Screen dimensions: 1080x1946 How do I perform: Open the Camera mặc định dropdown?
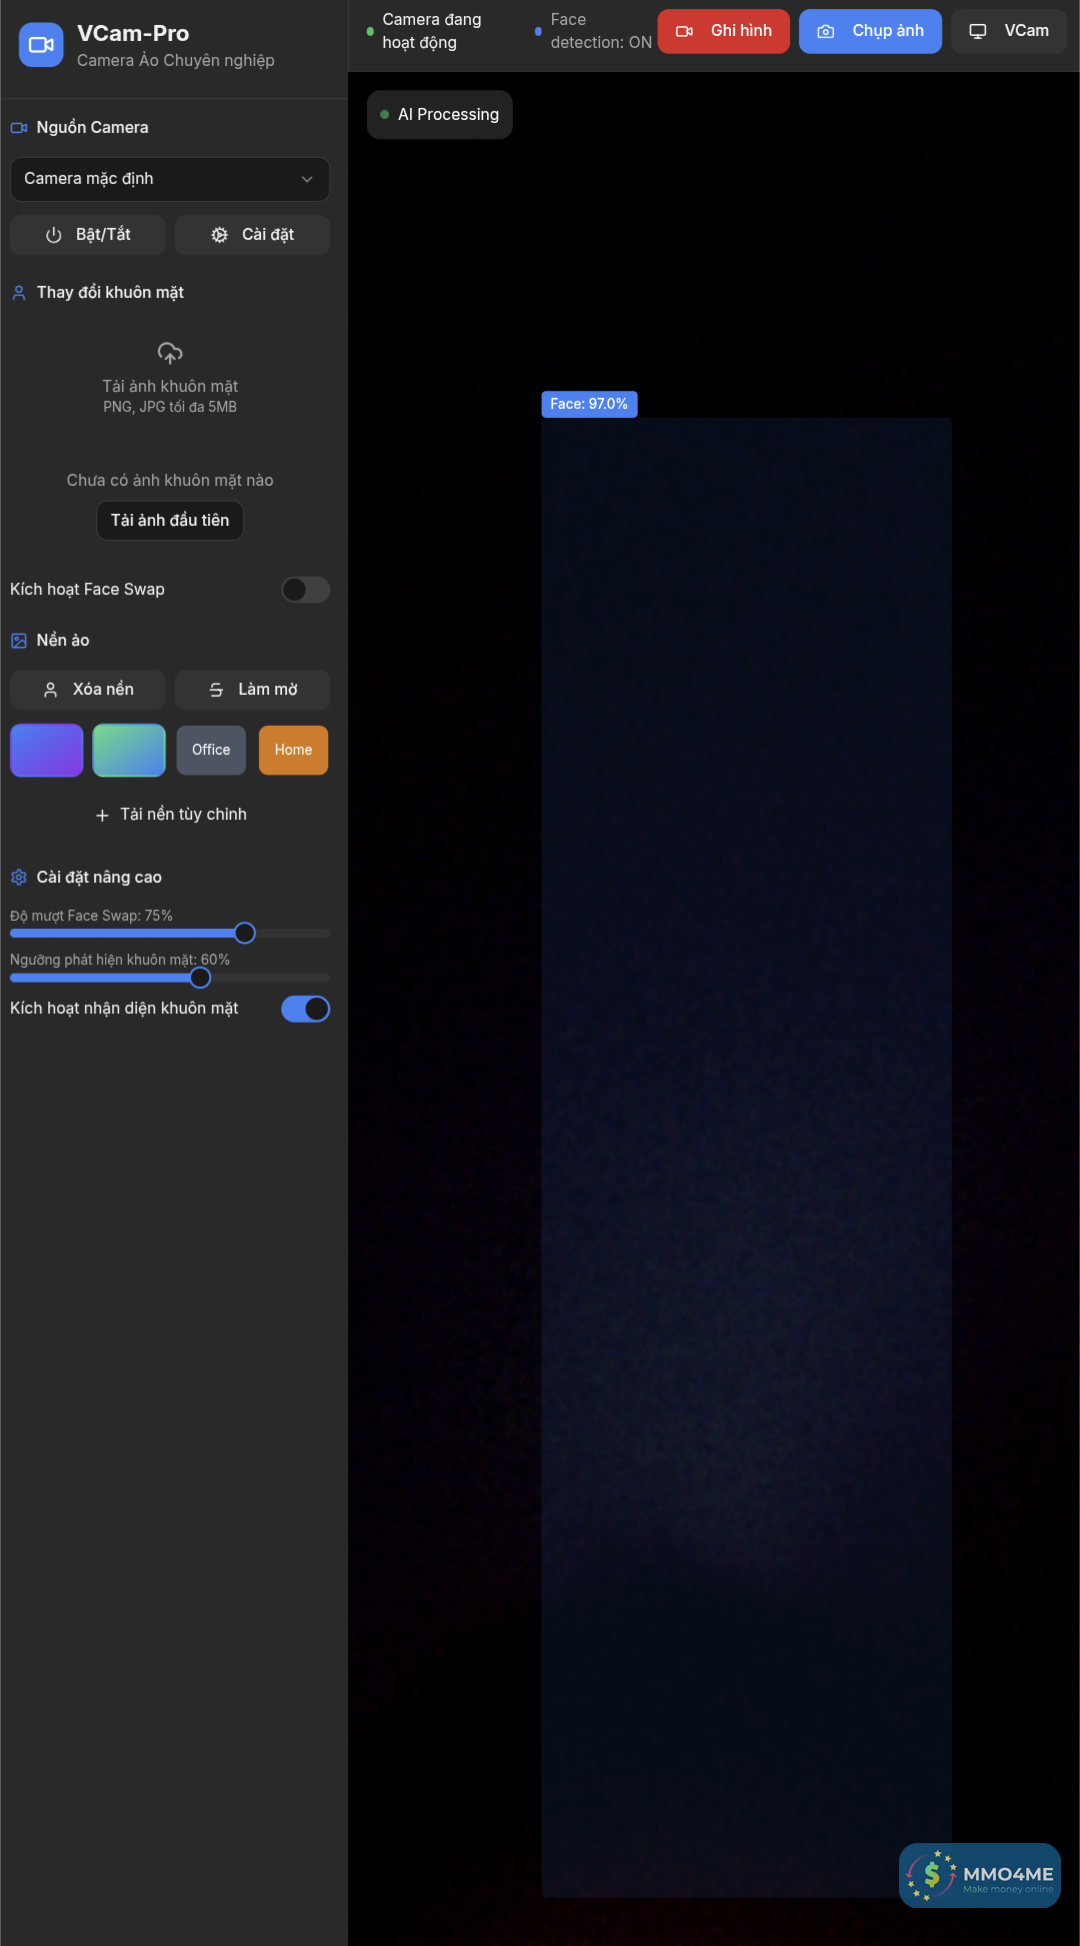click(170, 179)
